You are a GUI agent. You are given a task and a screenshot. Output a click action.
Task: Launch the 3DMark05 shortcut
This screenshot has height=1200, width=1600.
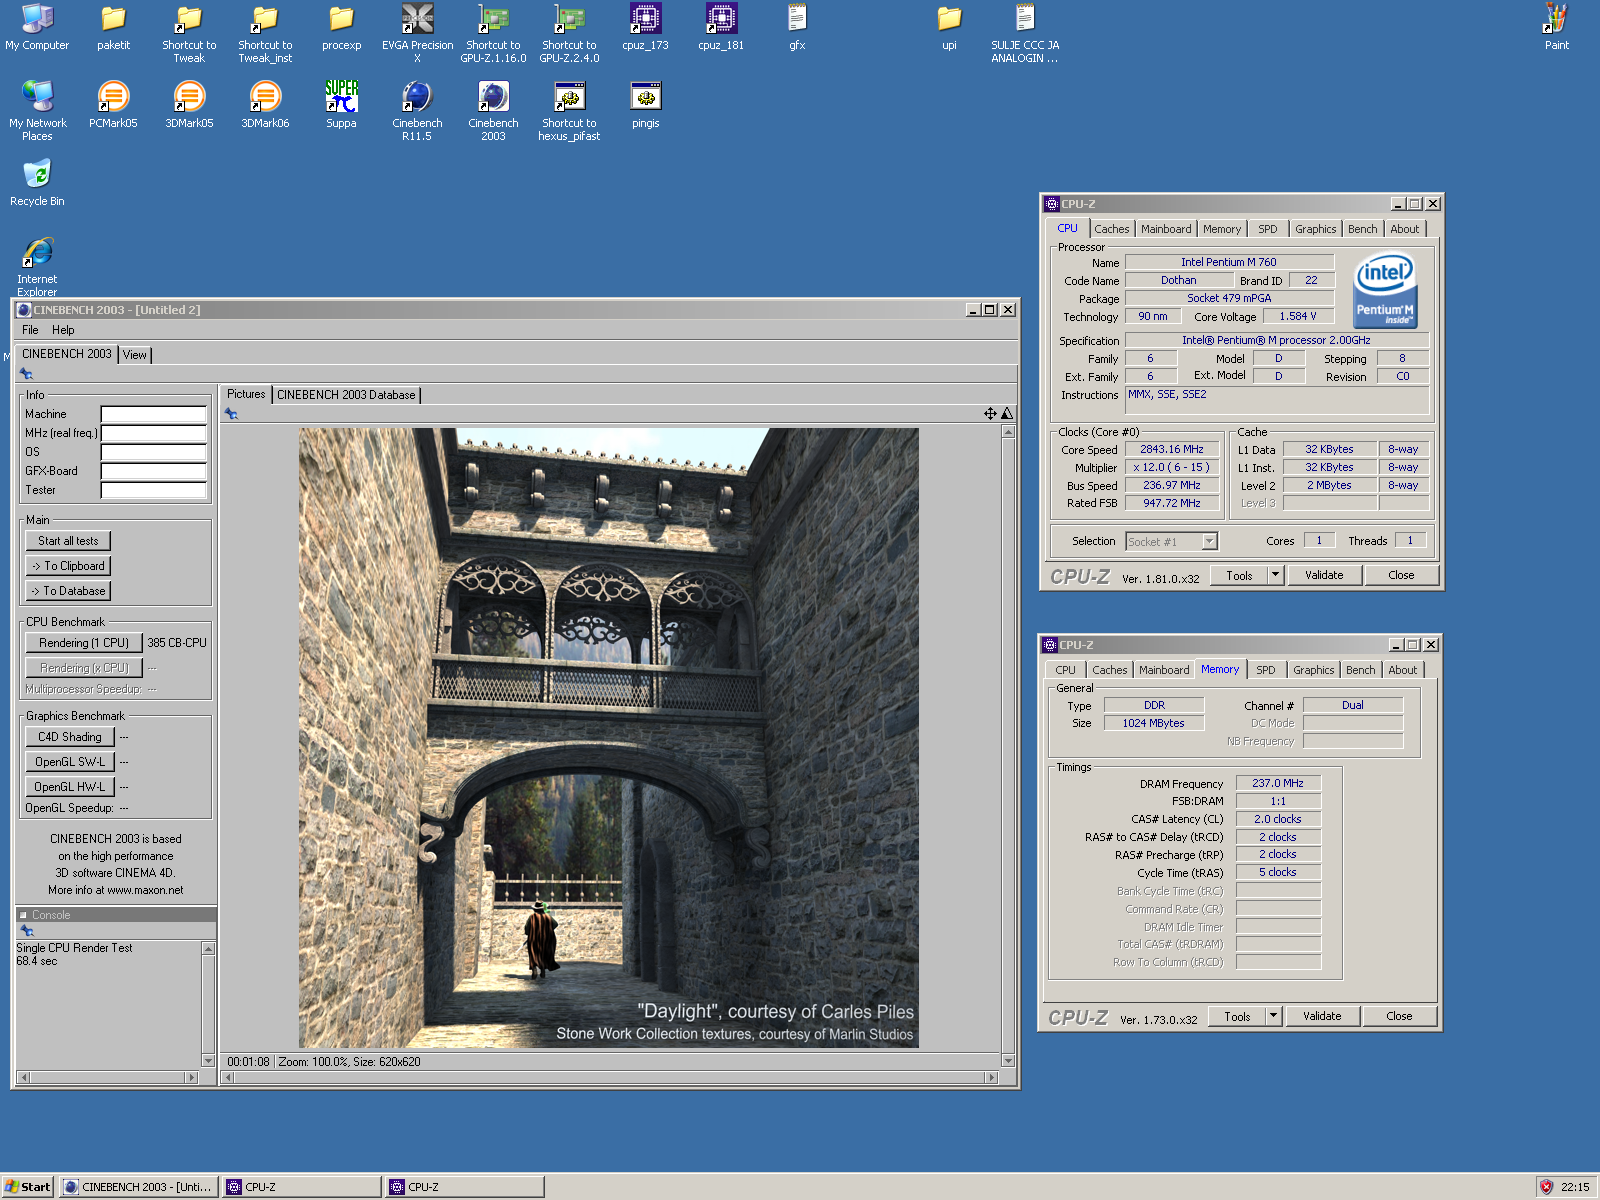(x=189, y=105)
